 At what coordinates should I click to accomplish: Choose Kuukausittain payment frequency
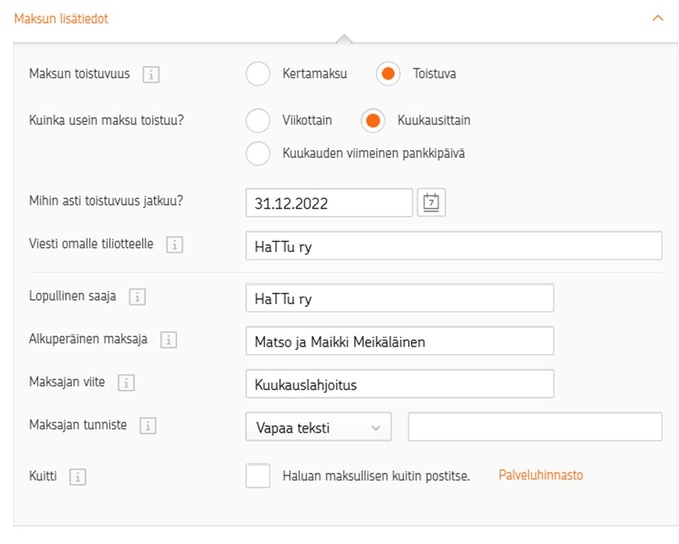[373, 120]
